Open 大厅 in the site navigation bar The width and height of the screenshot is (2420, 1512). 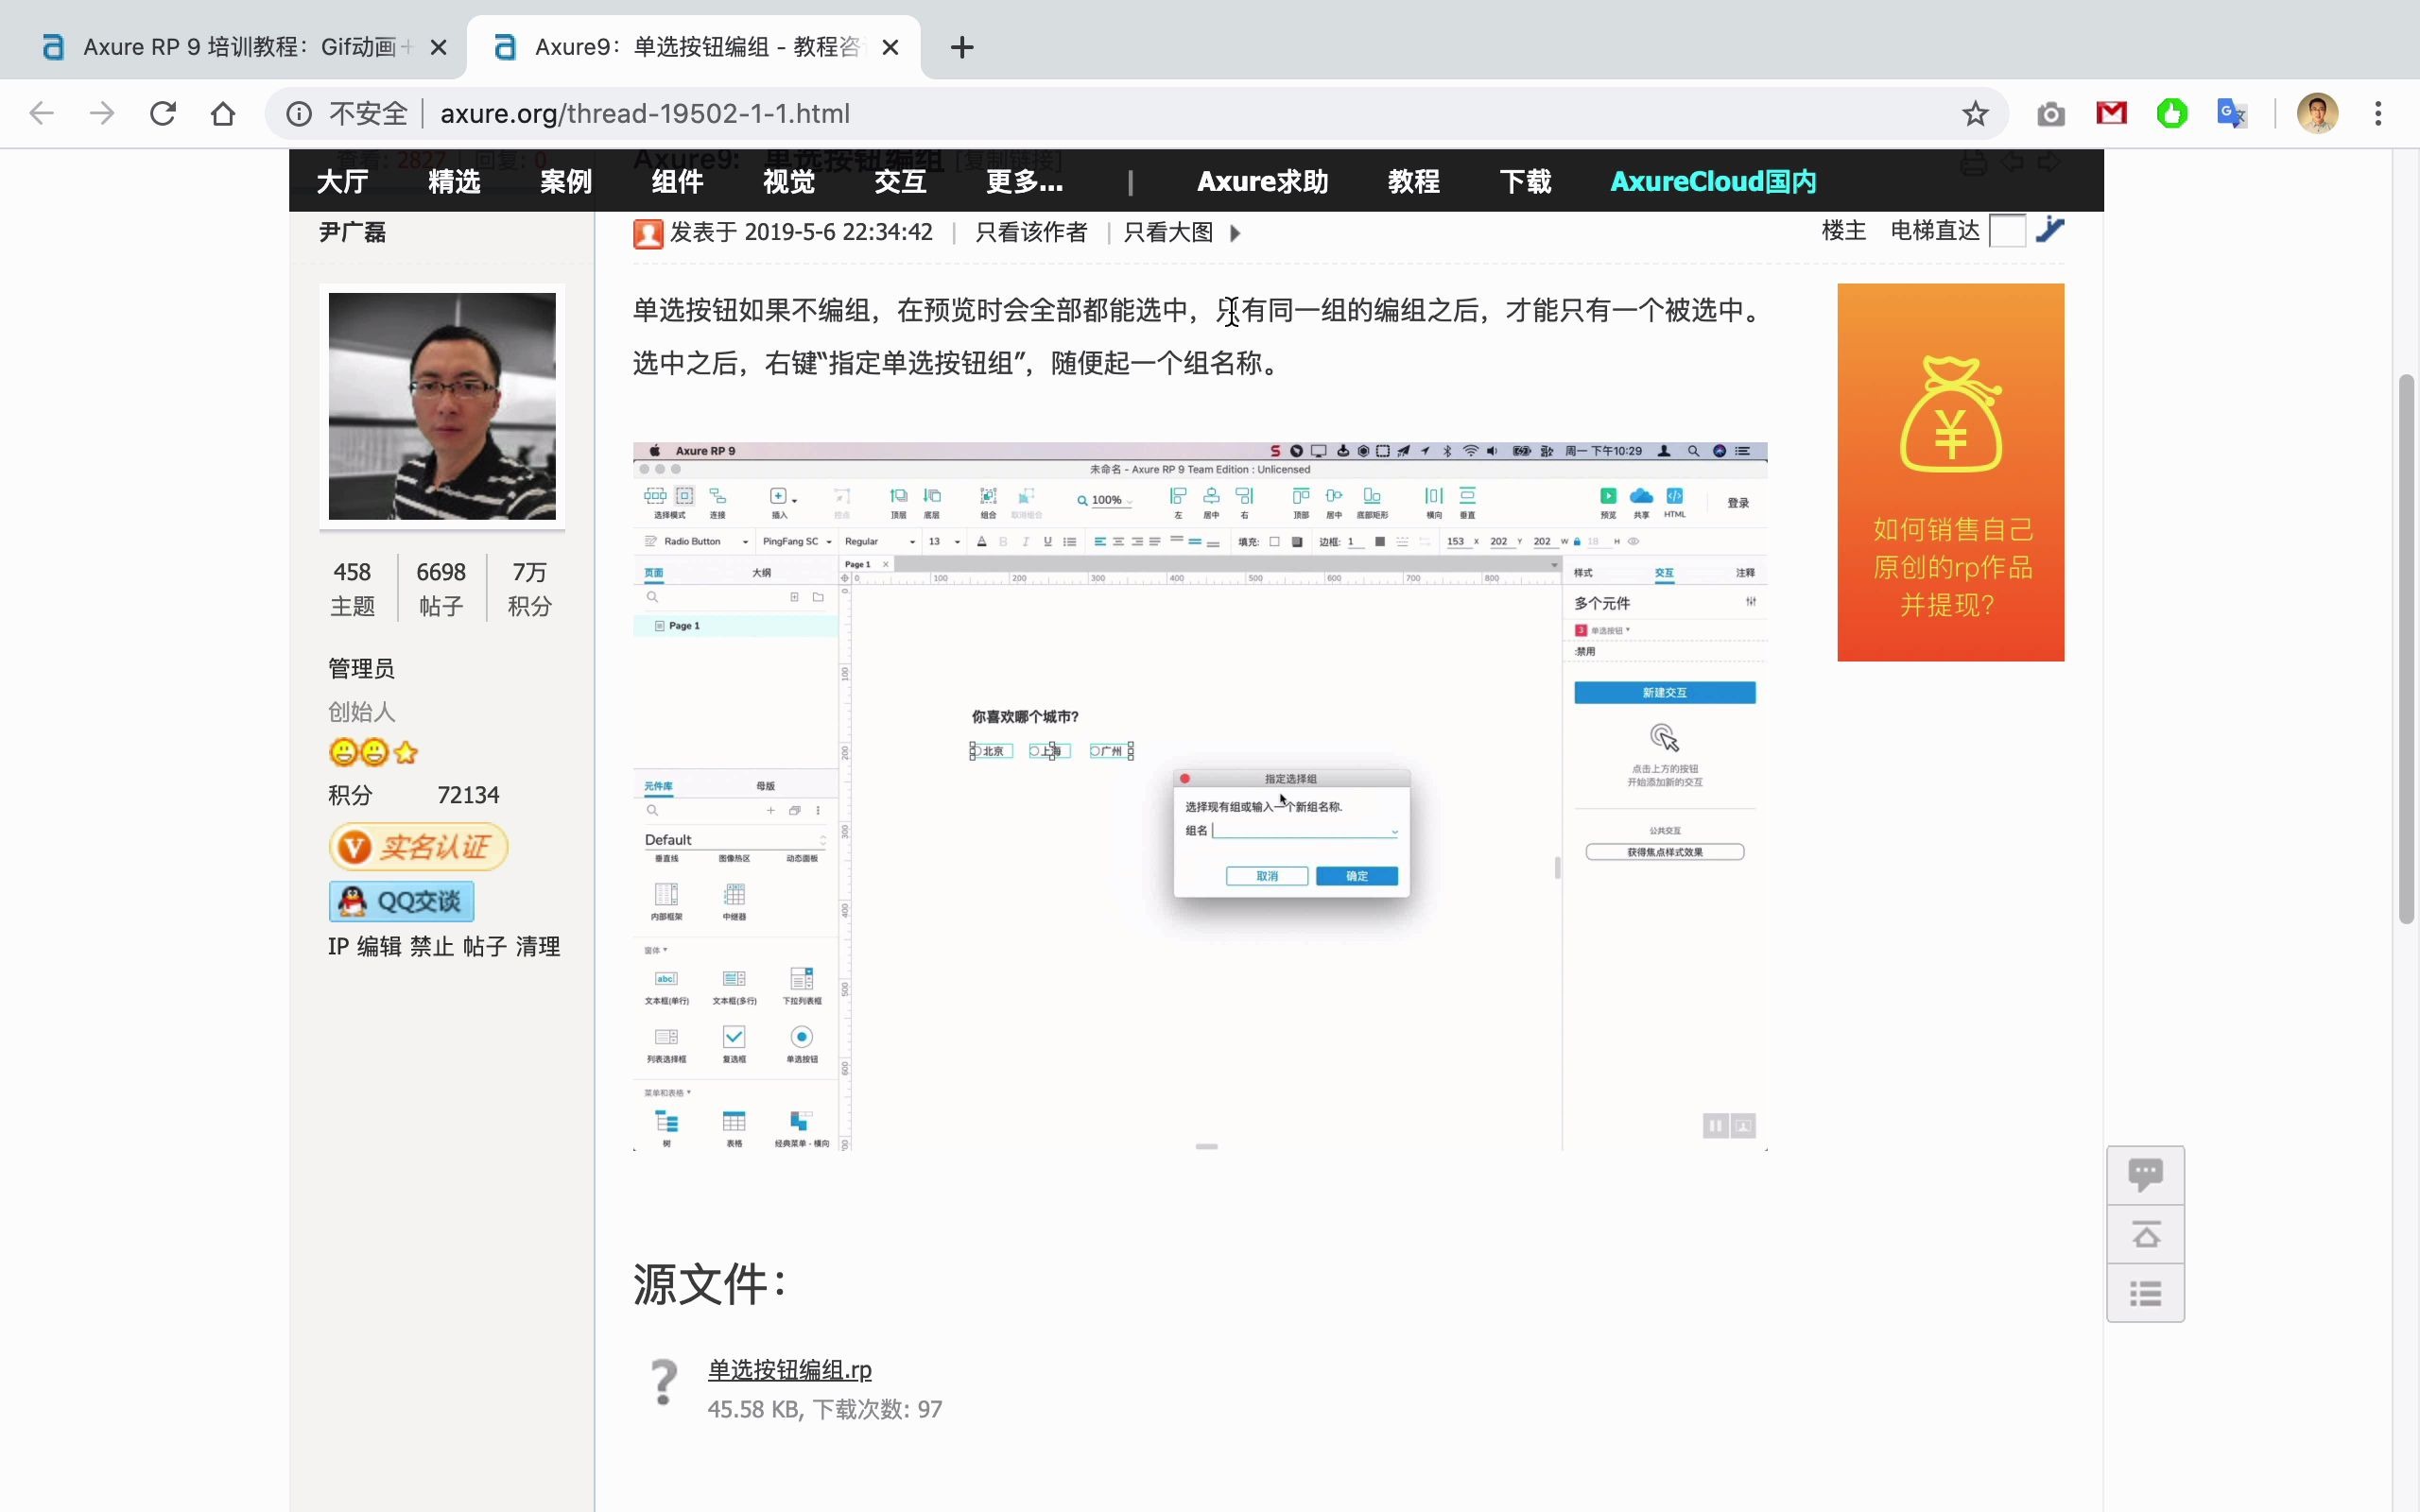pos(343,181)
